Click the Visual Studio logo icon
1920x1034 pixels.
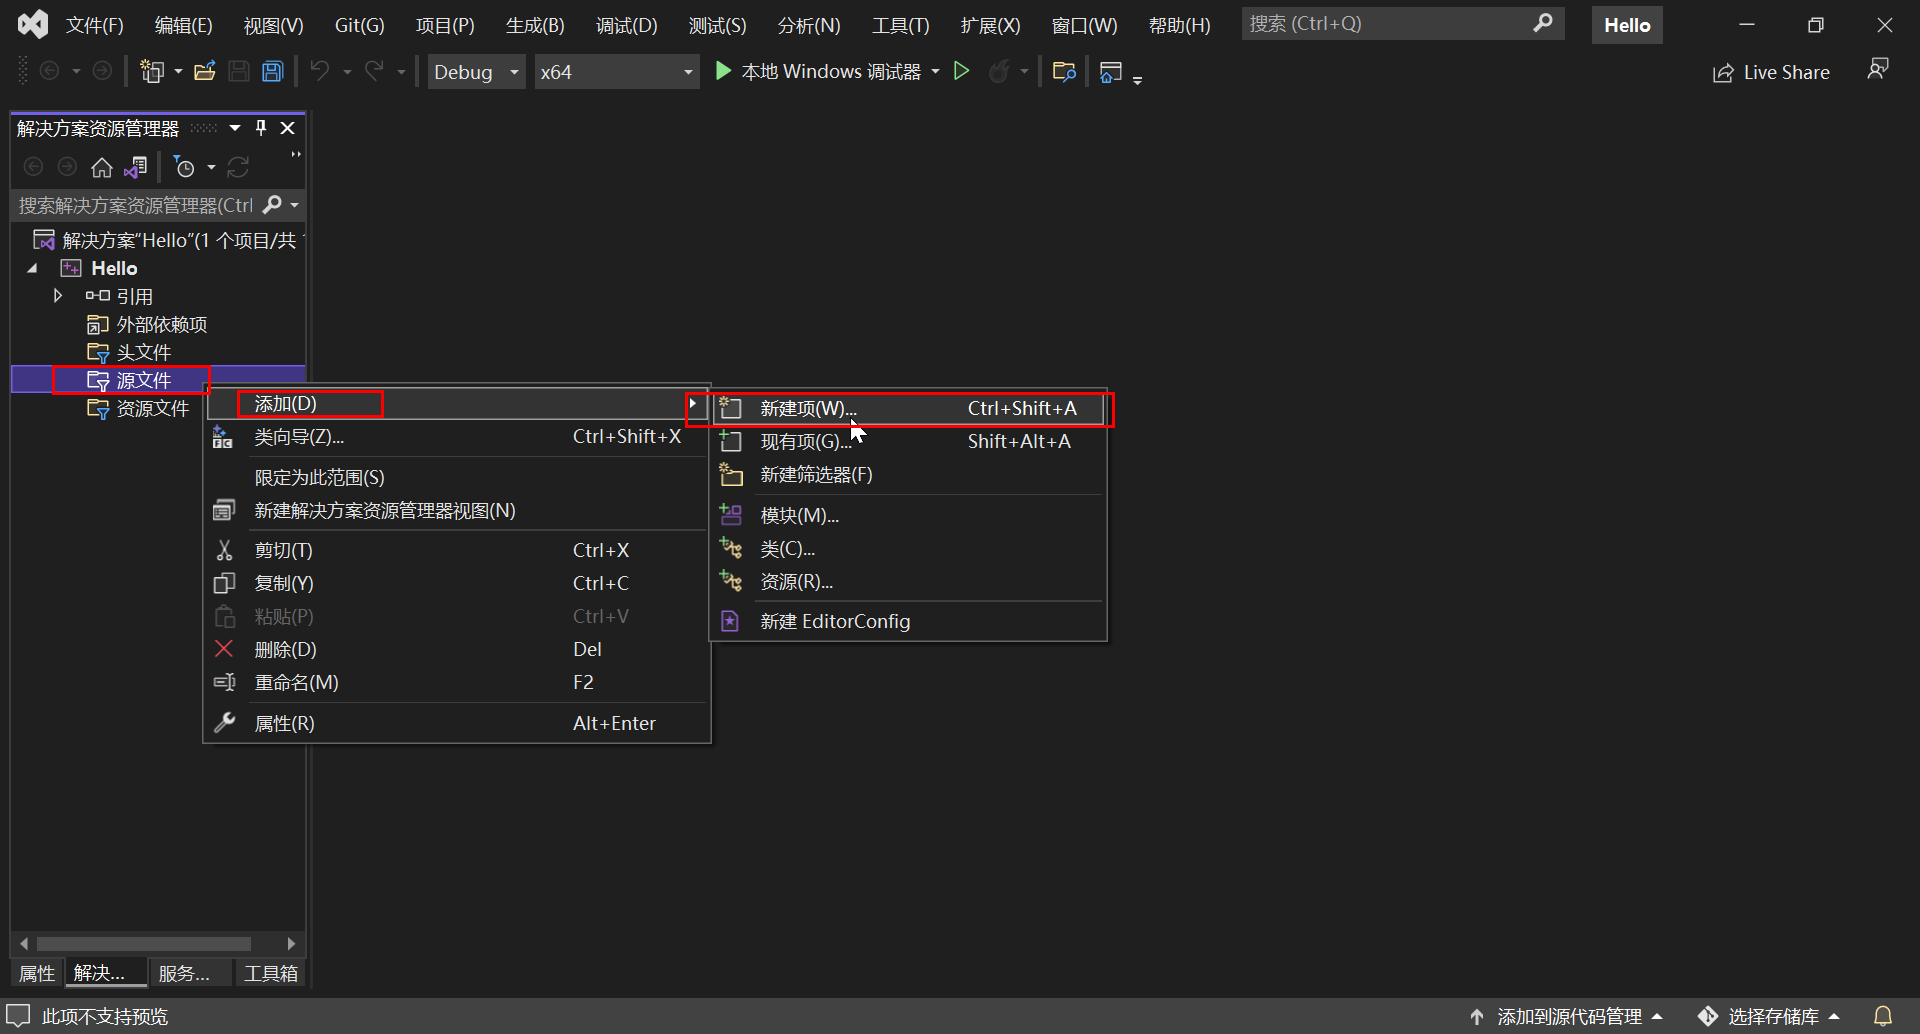[x=33, y=24]
